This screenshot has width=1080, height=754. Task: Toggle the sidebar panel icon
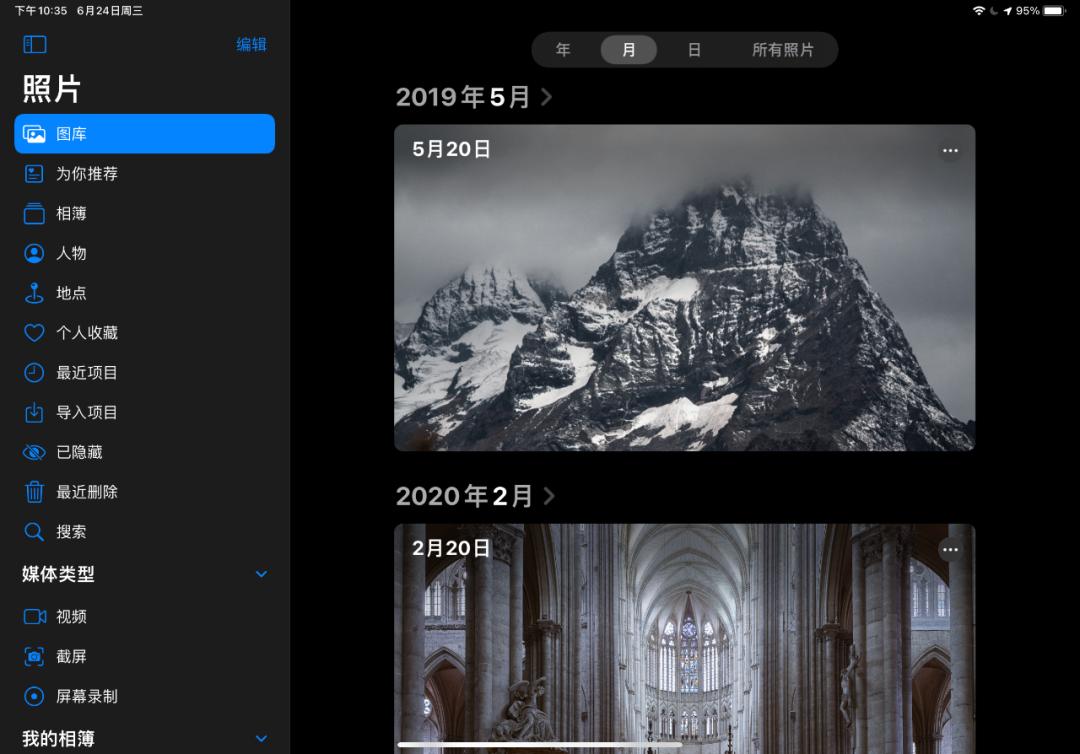(35, 45)
